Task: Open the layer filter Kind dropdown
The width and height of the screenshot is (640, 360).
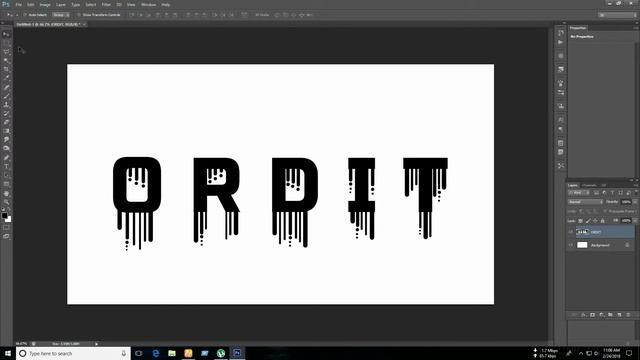Action: pyautogui.click(x=579, y=193)
